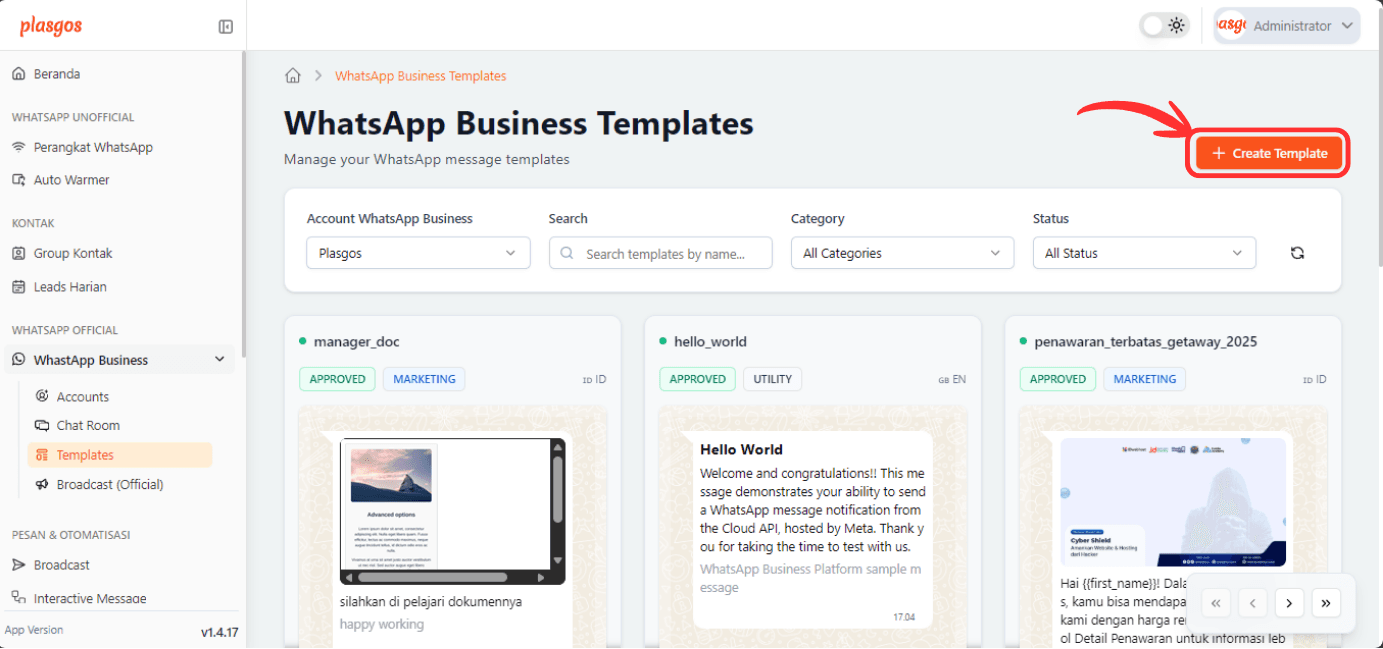Screen dimensions: 1383x649
Task: Open Broadcast (Official) in the sidebar
Action: [x=109, y=484]
